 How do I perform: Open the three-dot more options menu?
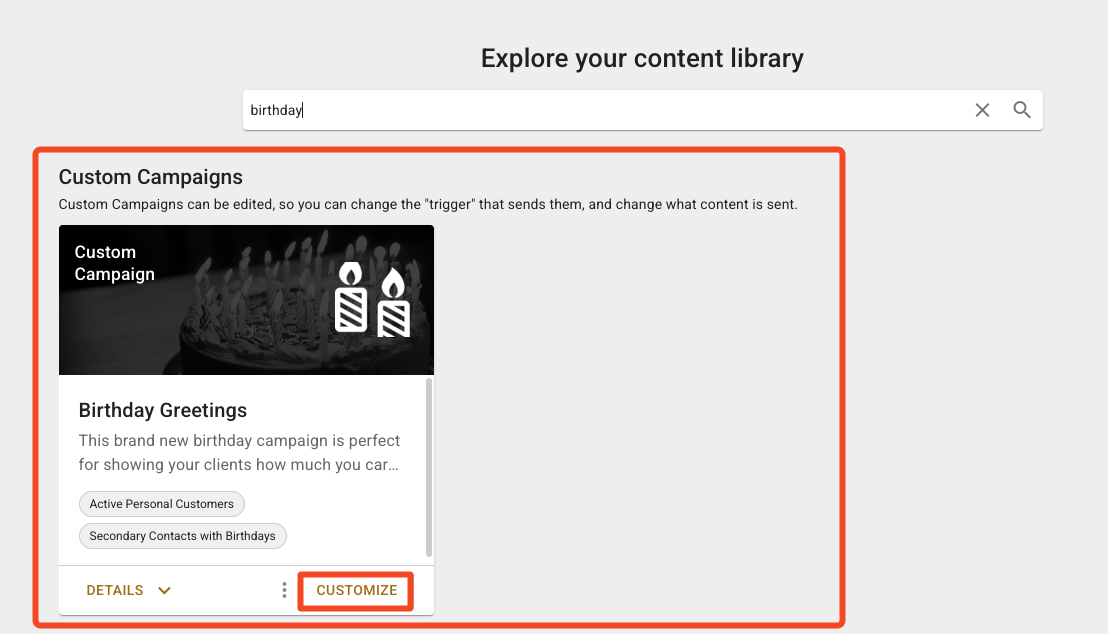[284, 590]
